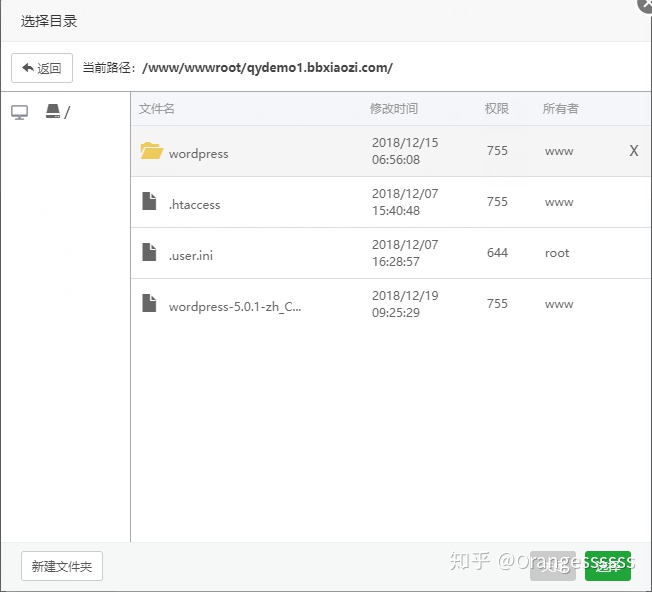The image size is (652, 592).
Task: Click the 返回 back button
Action: [x=42, y=68]
